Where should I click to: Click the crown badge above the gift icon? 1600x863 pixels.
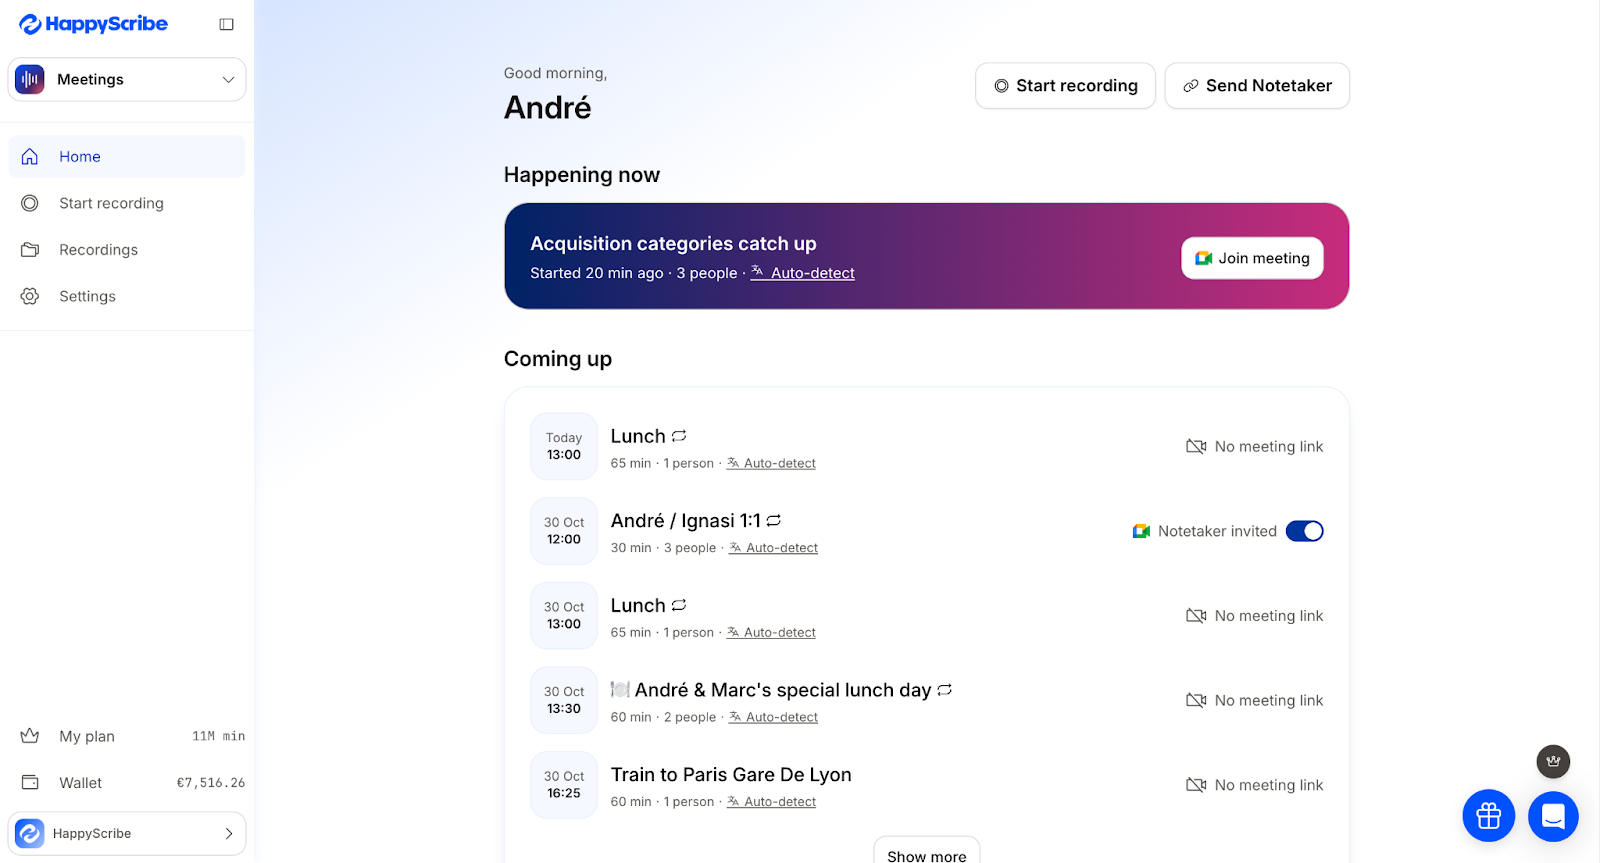(x=1553, y=761)
